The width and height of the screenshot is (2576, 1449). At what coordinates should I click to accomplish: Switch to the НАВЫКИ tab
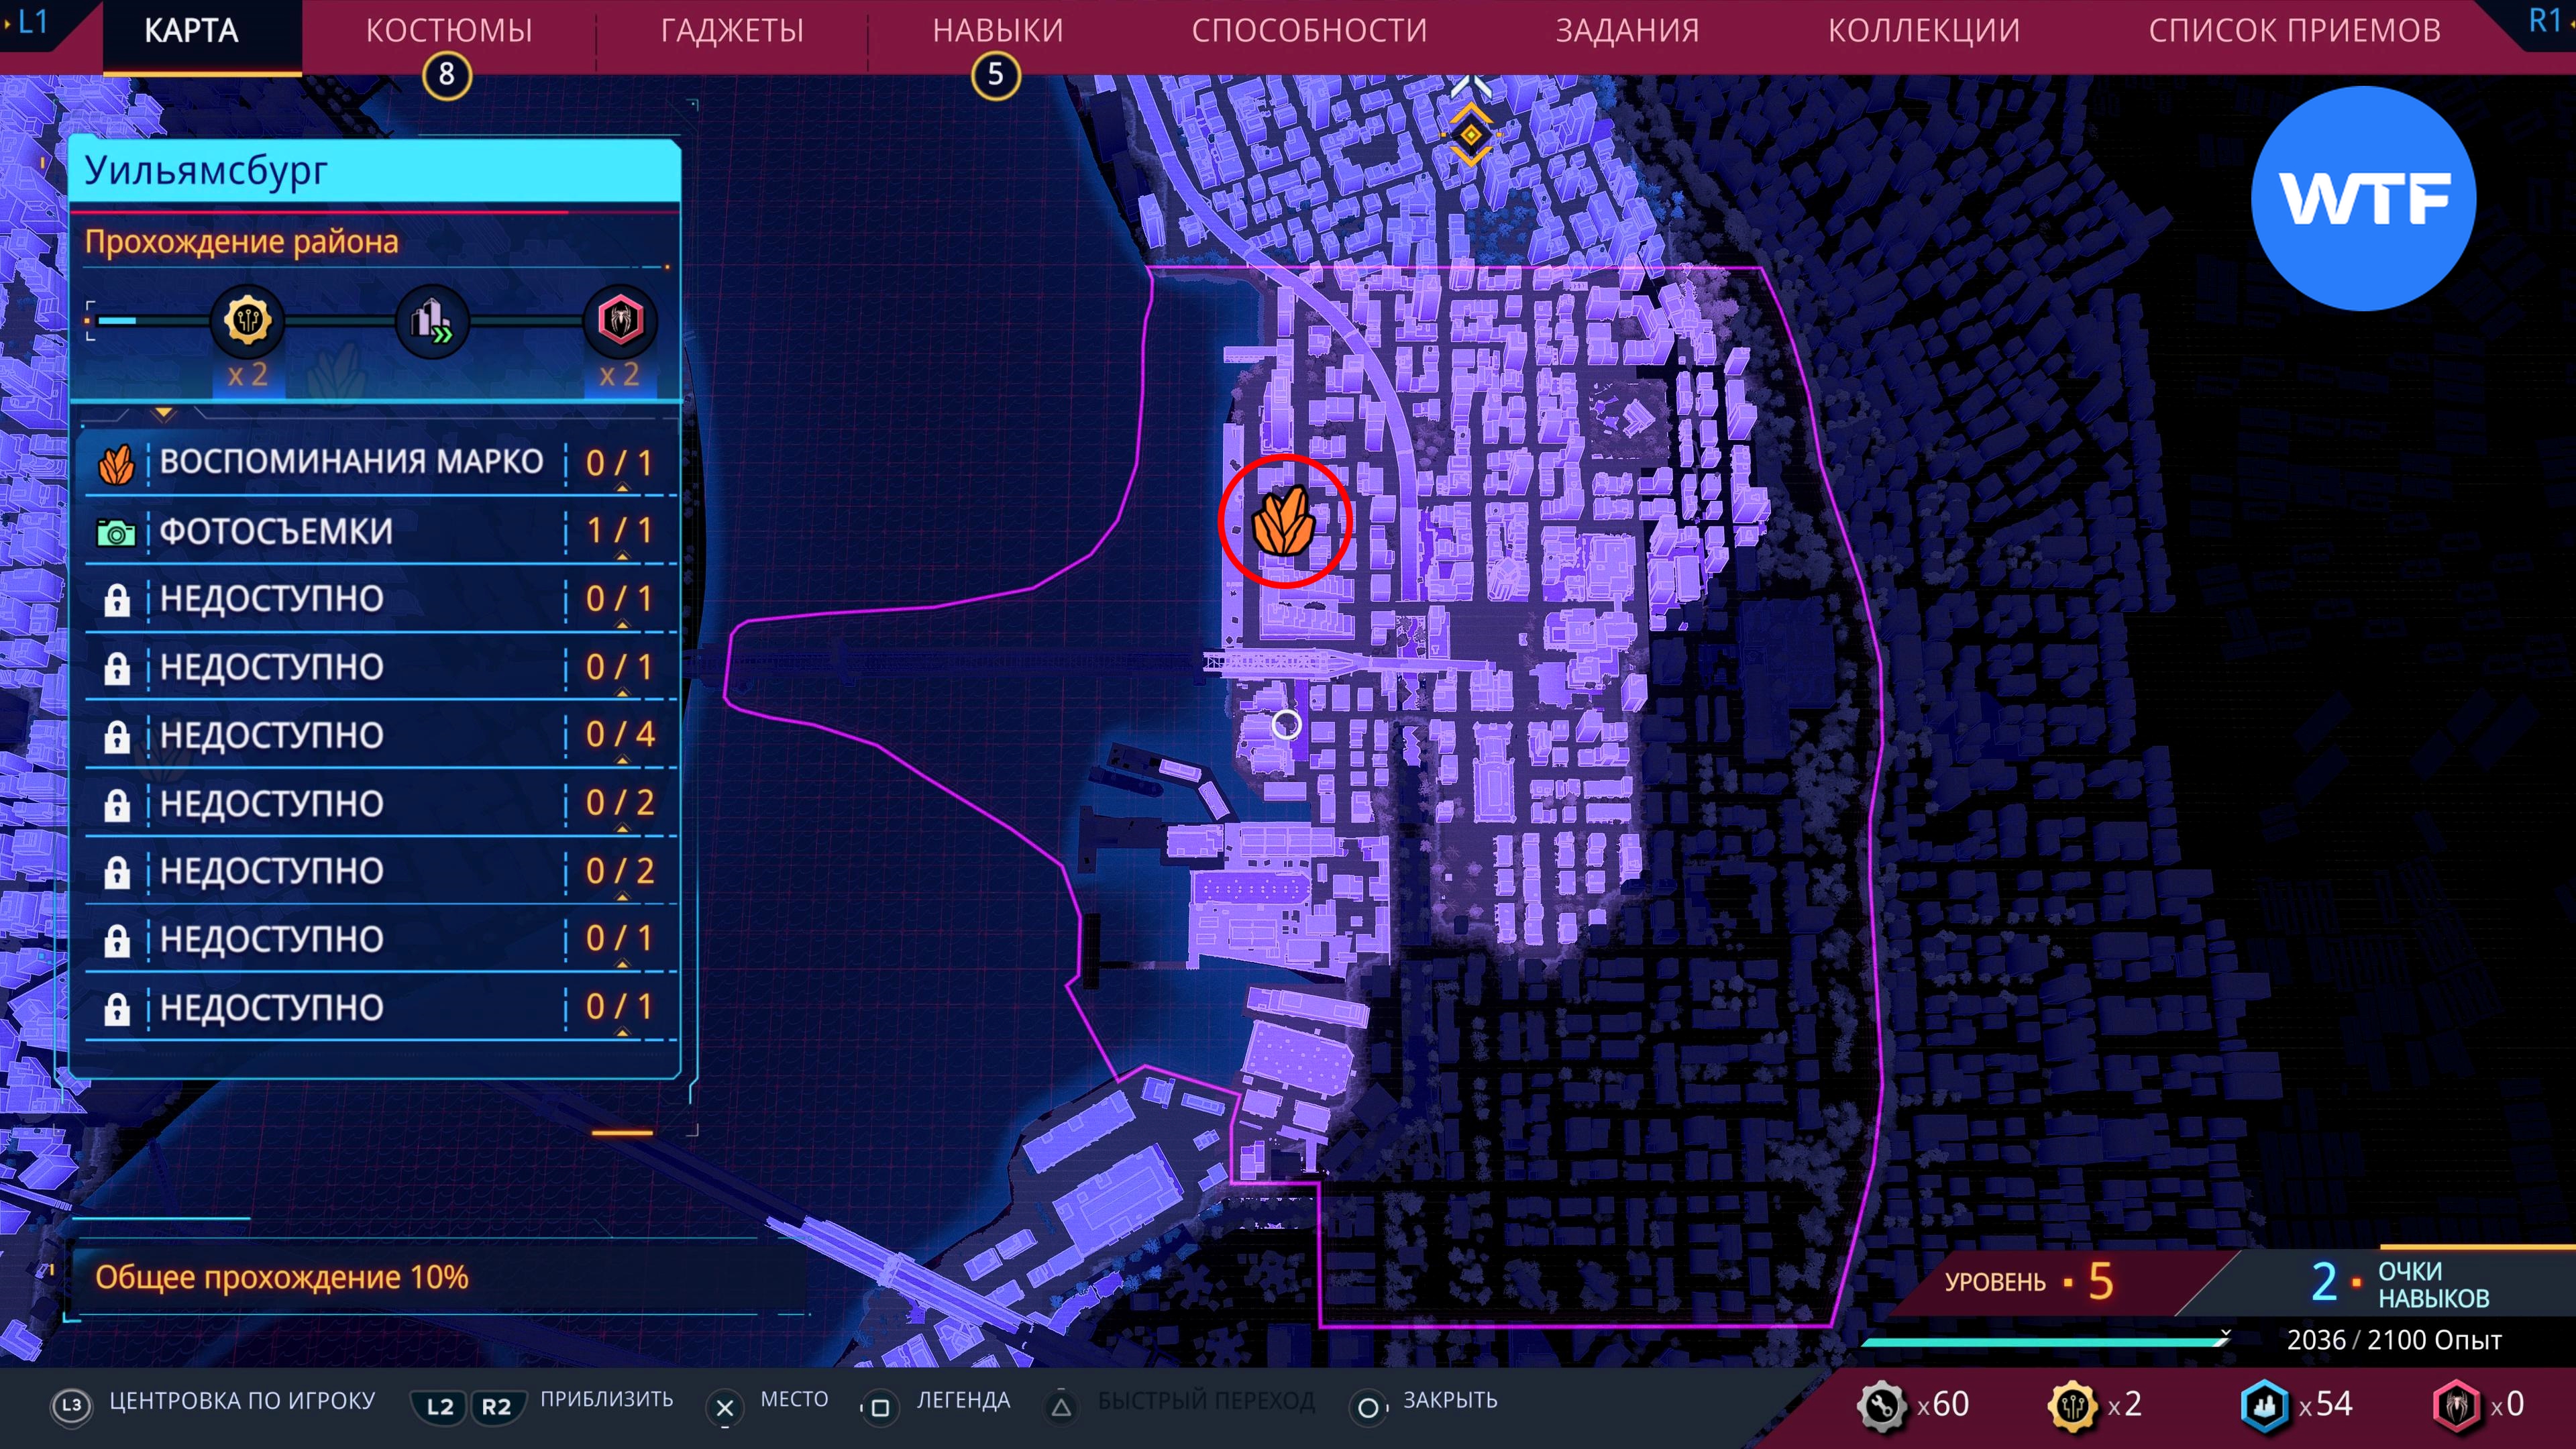tap(997, 31)
